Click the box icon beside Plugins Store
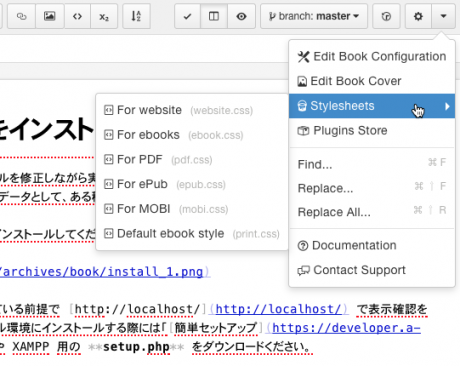The image size is (460, 366). (x=303, y=131)
